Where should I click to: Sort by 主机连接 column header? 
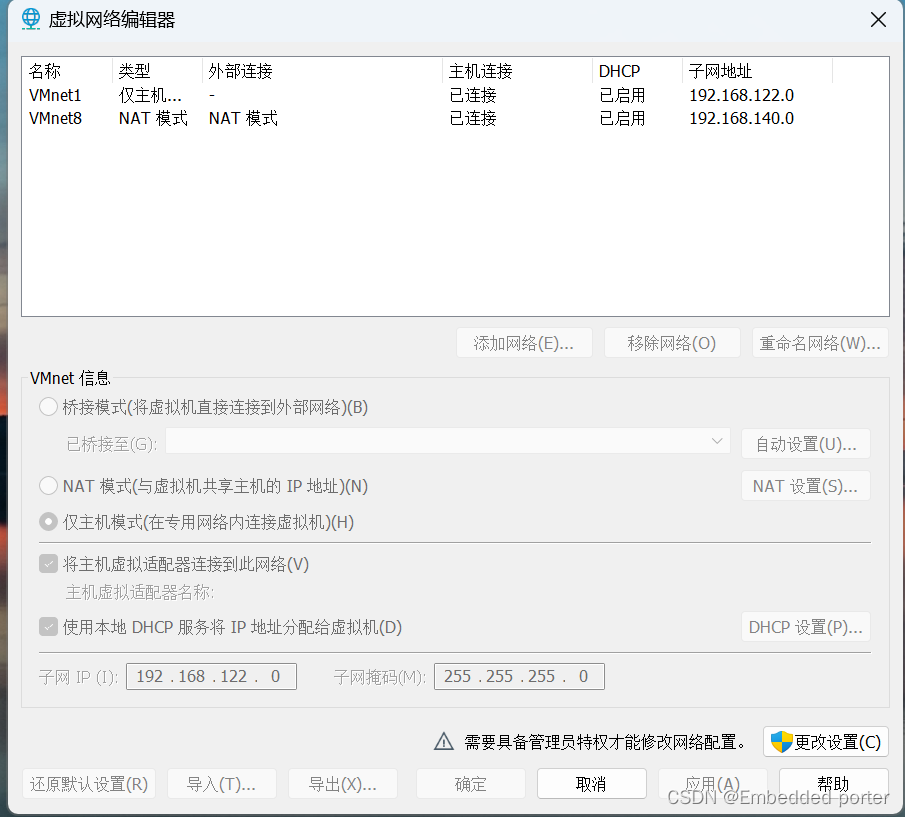click(518, 71)
